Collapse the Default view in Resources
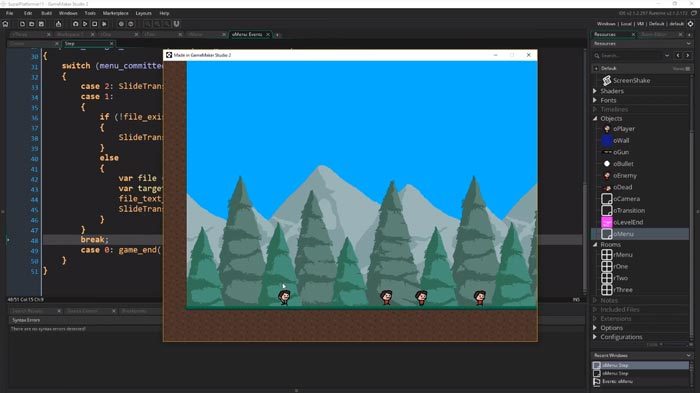The image size is (700, 393). coord(596,68)
